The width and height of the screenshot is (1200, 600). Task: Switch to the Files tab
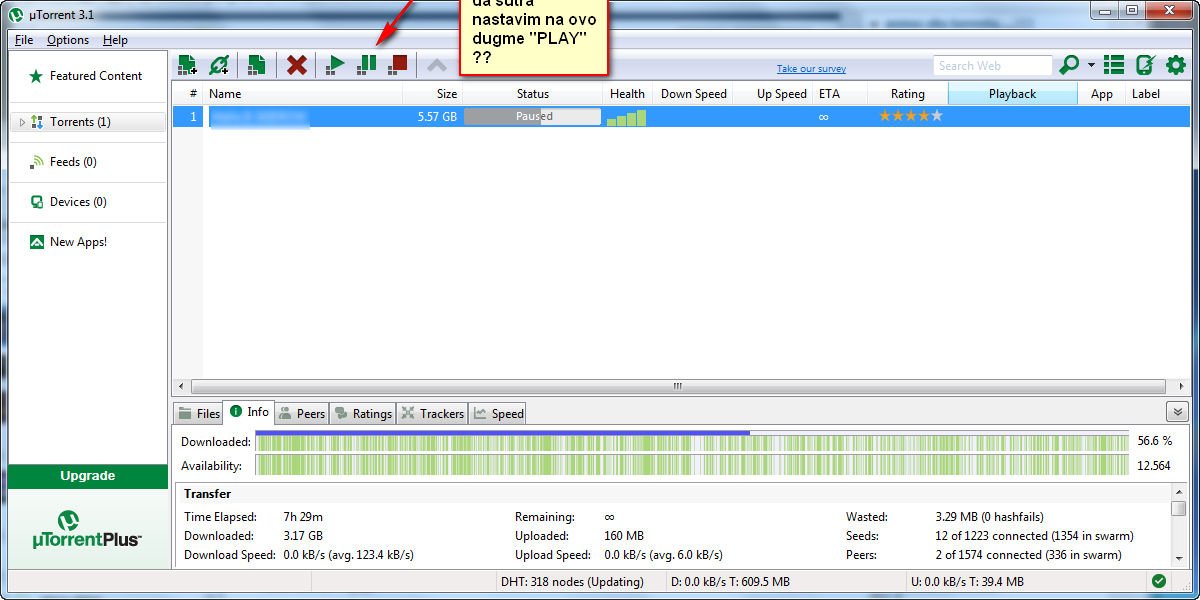point(198,413)
